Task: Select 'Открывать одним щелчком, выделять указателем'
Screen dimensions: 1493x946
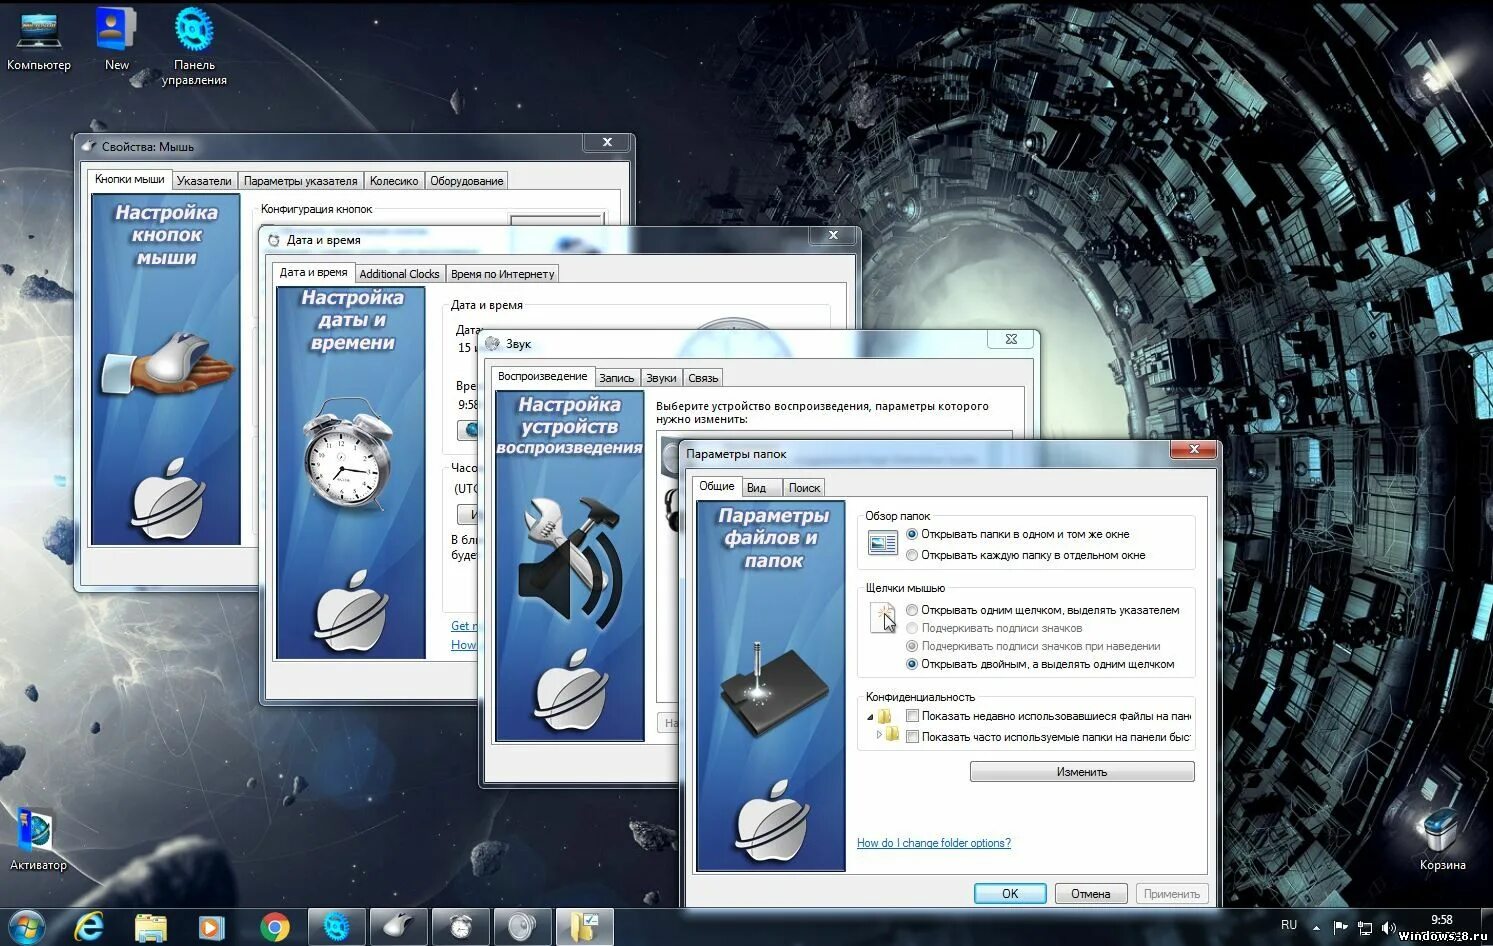Action: pyautogui.click(x=911, y=610)
